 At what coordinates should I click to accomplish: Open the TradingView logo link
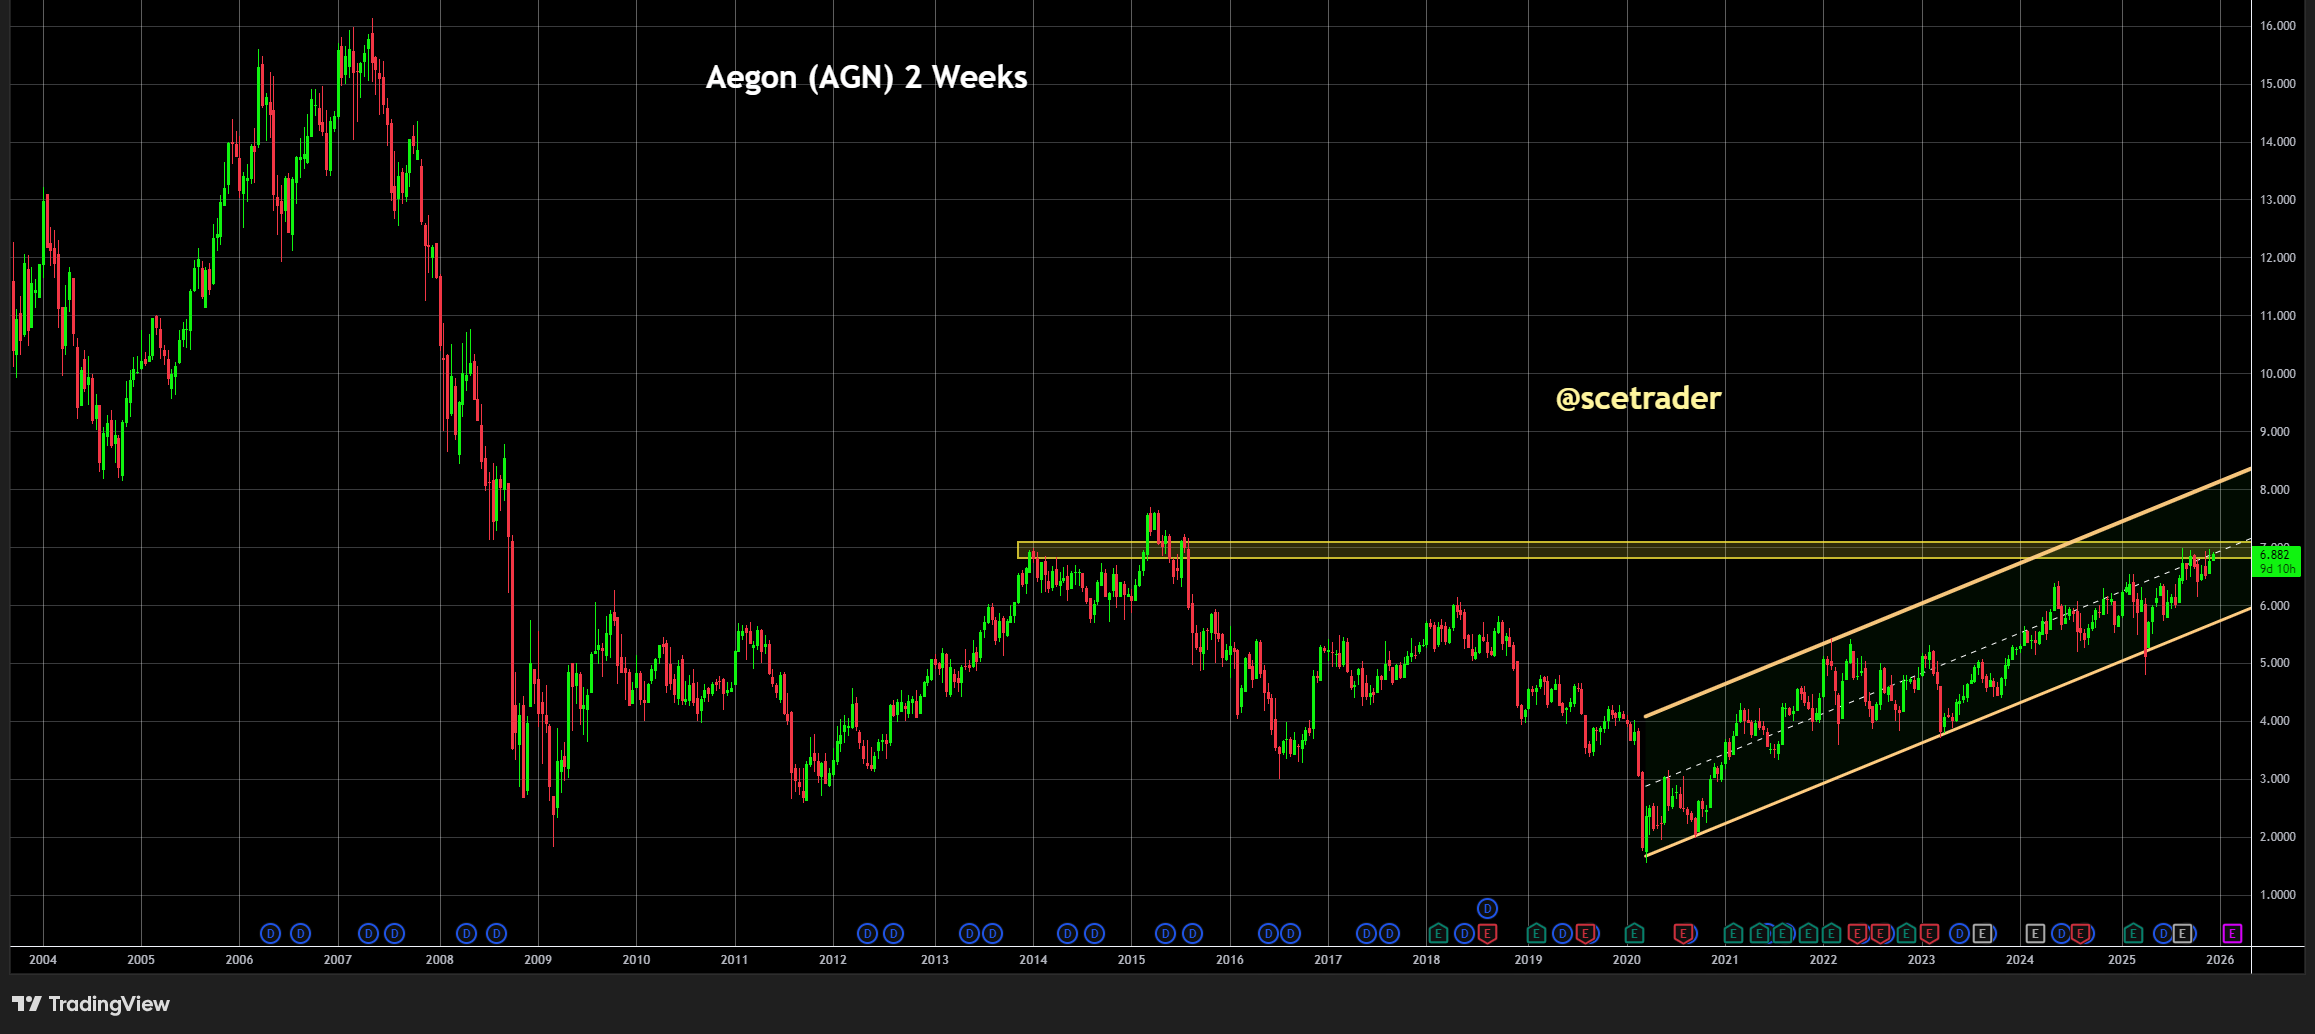(x=91, y=1004)
